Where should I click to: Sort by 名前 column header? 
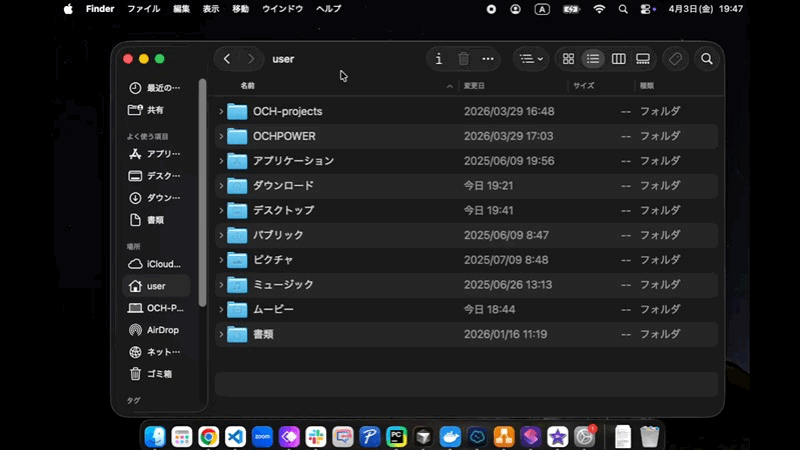pos(247,86)
